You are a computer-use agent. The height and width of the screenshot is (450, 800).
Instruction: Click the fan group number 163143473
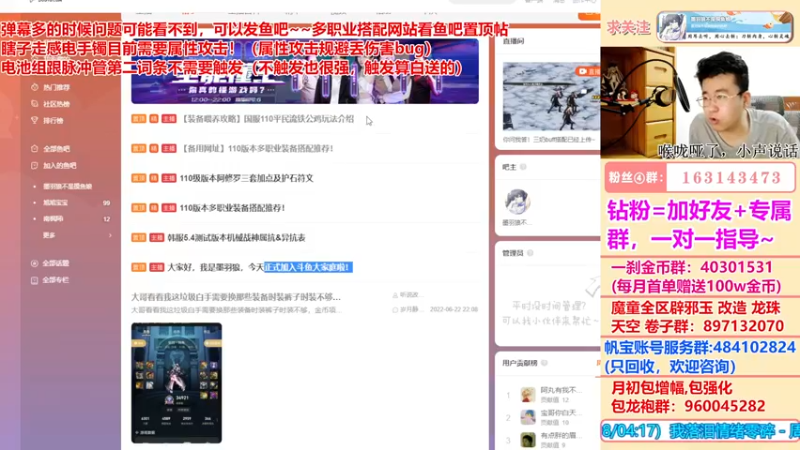pos(731,178)
